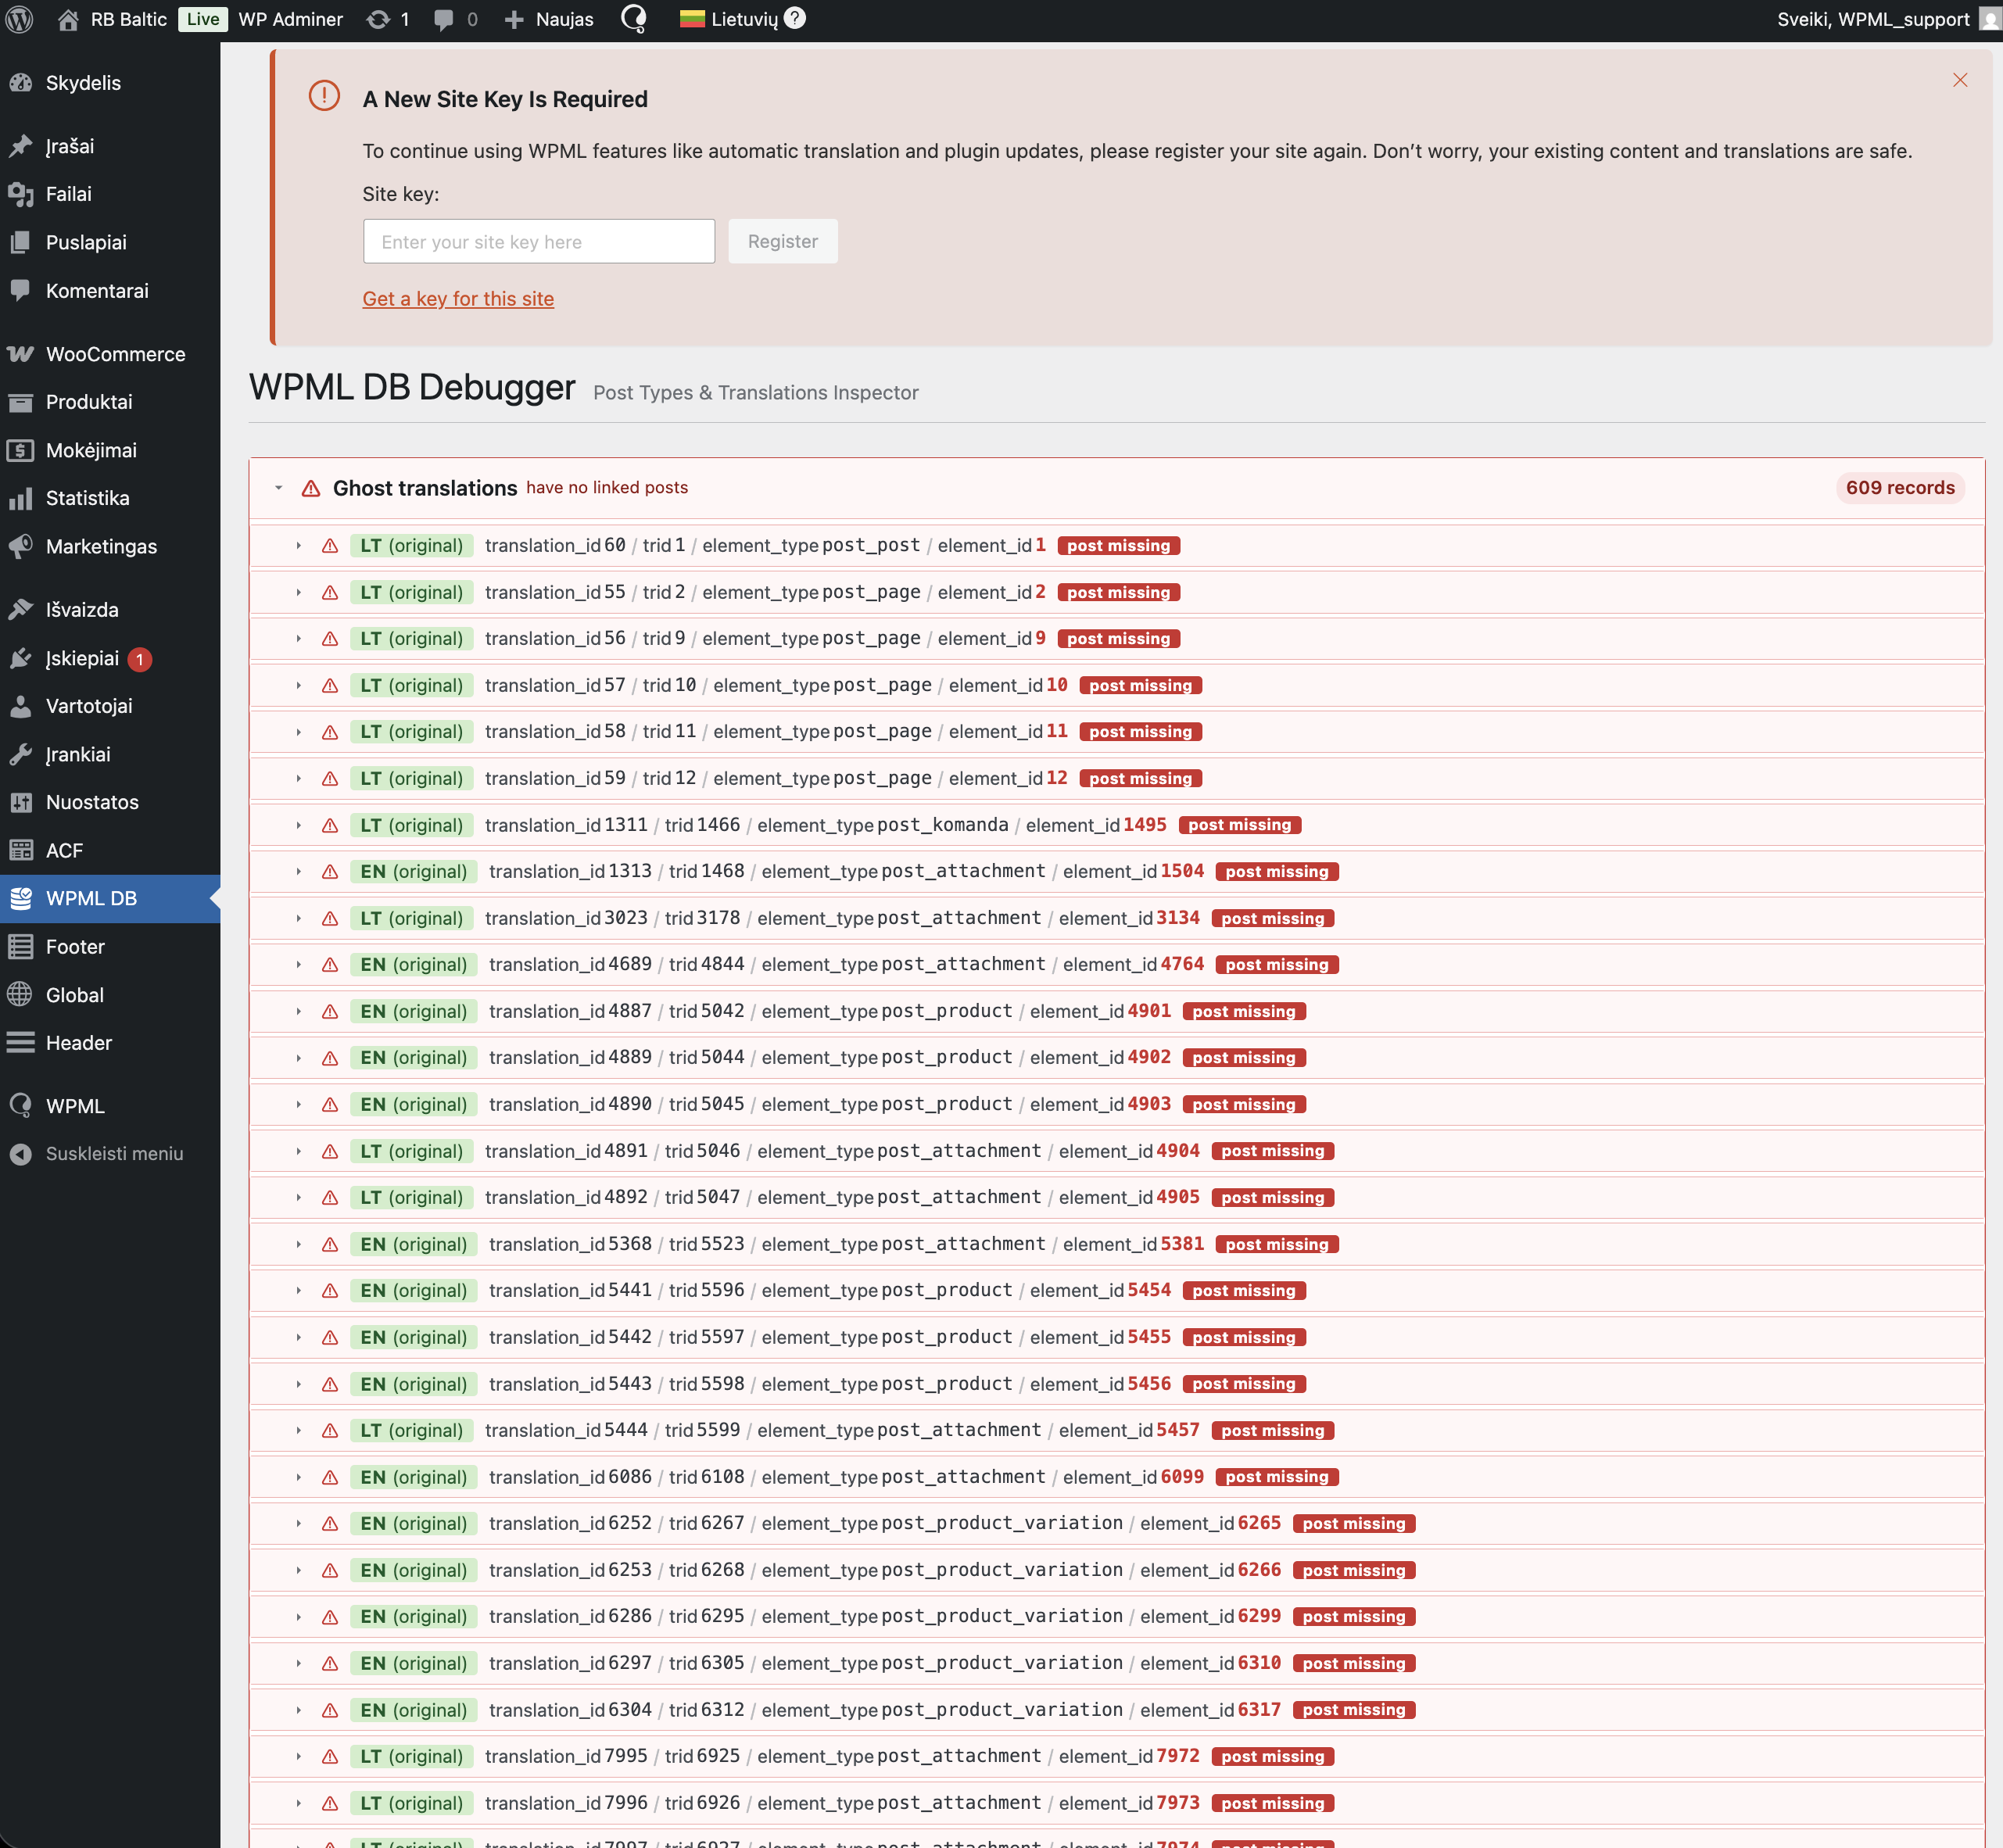This screenshot has width=2003, height=1848.
Task: Click the WordPress logo icon in admin bar
Action: [x=20, y=19]
